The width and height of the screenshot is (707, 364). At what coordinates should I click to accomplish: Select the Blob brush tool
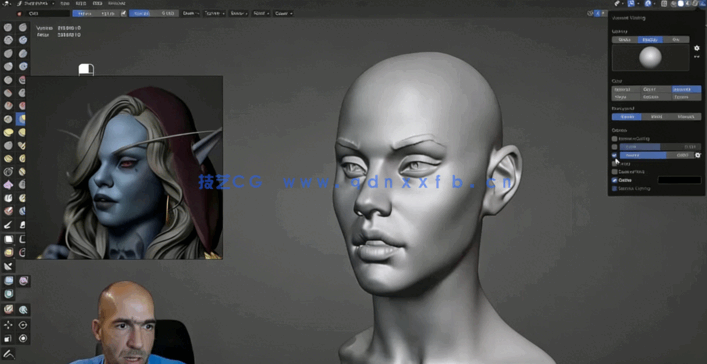tap(23, 67)
